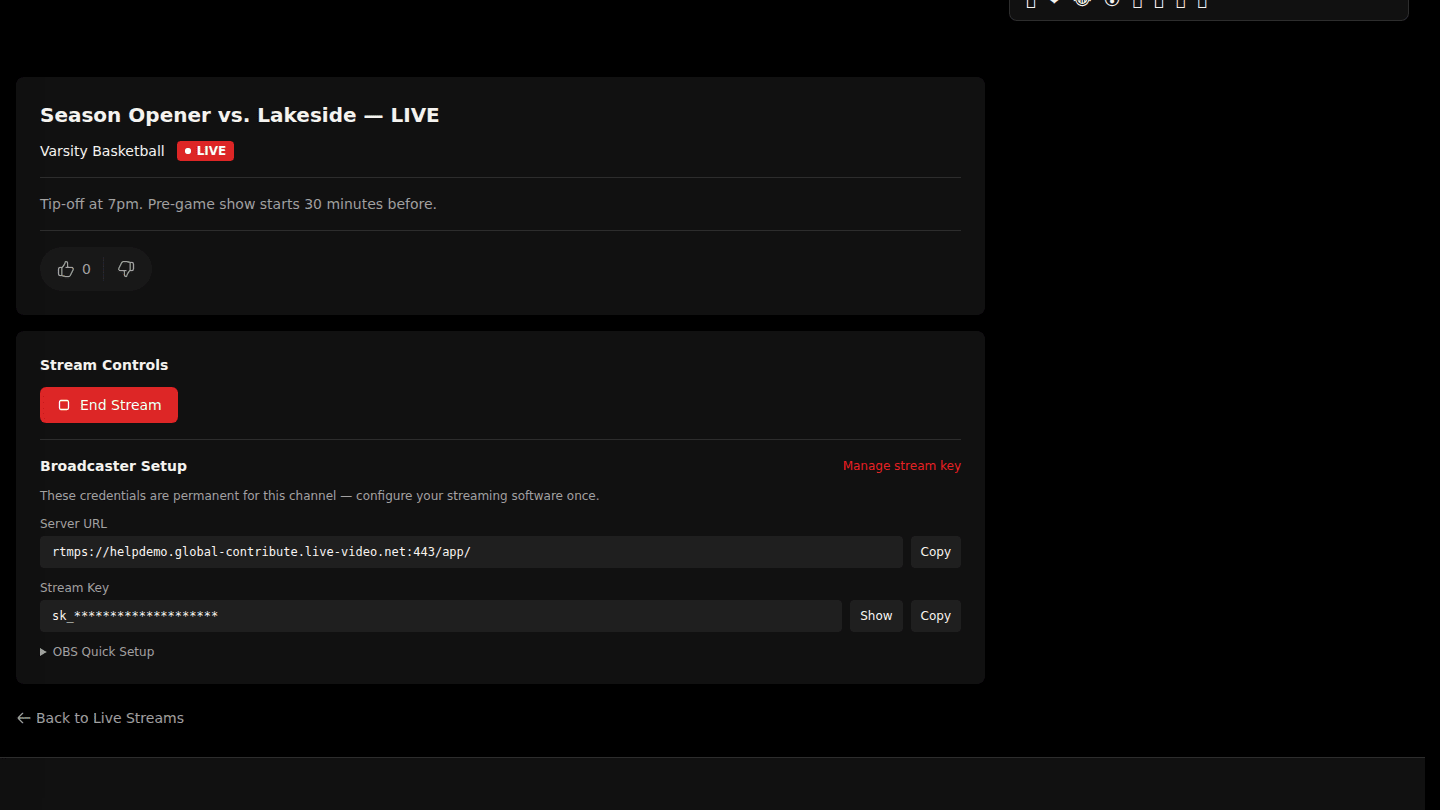Click the End Stream button
This screenshot has height=810, width=1440.
[109, 405]
